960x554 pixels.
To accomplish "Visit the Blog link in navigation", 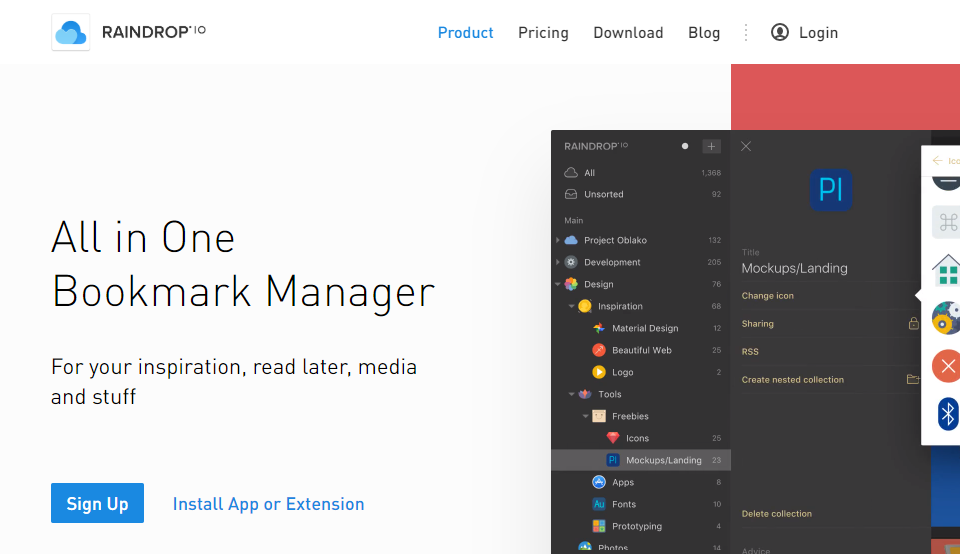I will pyautogui.click(x=704, y=32).
